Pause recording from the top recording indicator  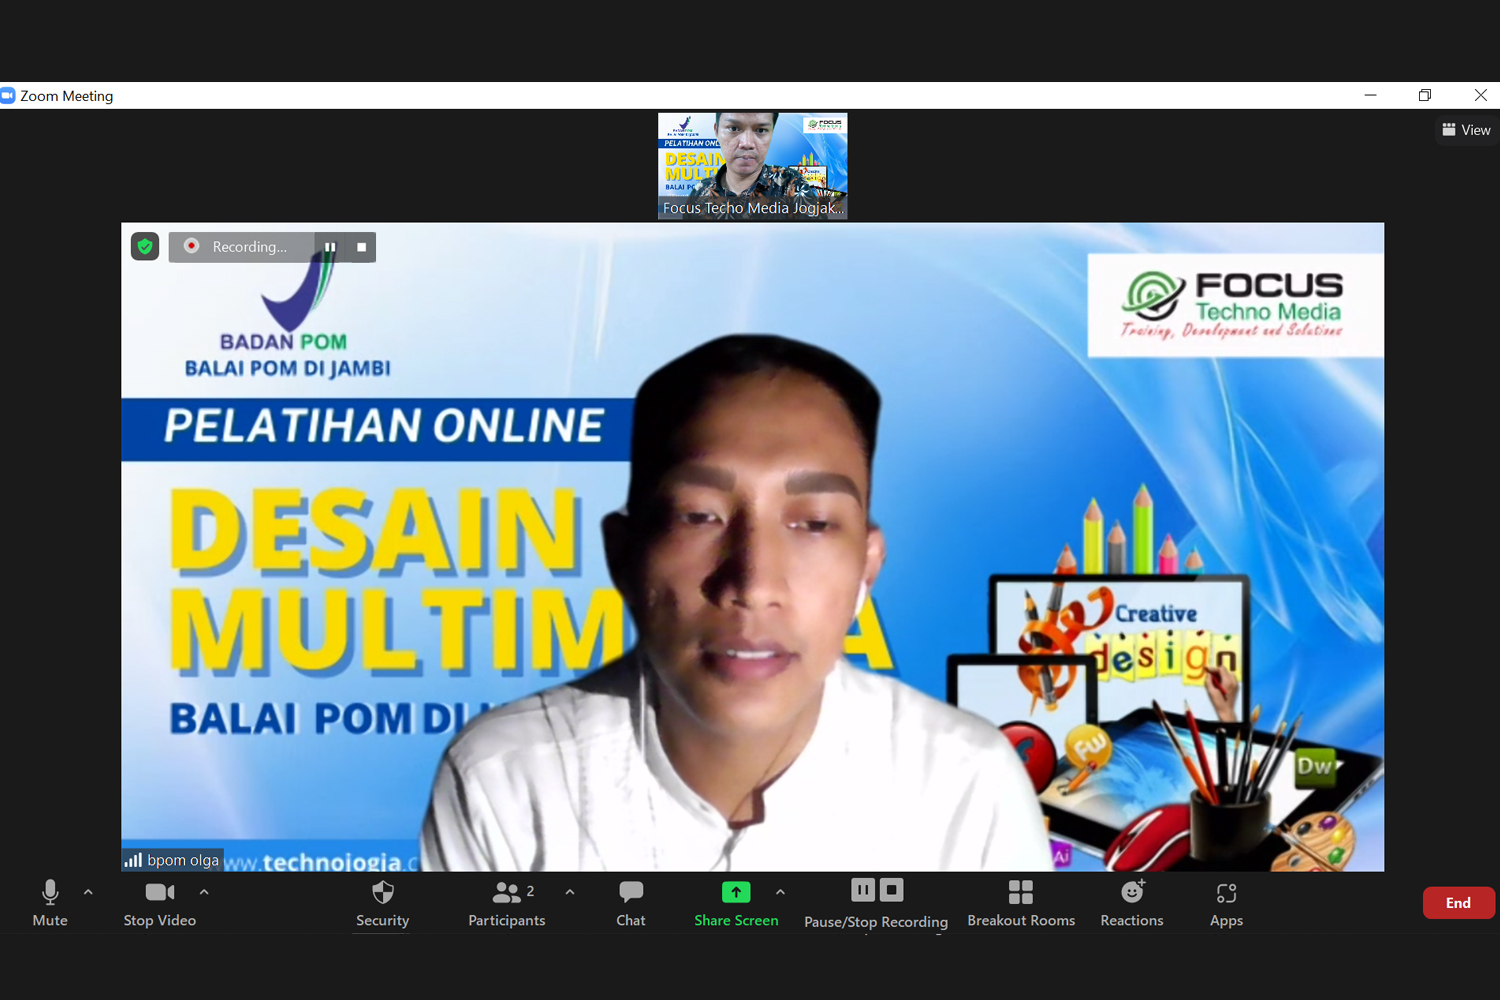point(330,247)
